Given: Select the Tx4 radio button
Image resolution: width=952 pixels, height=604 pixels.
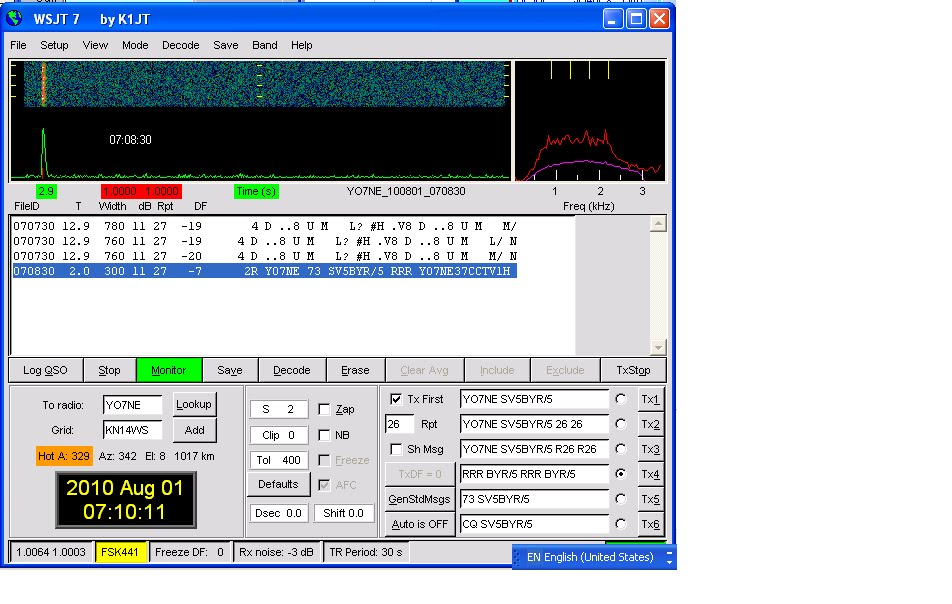Looking at the screenshot, I should 620,473.
